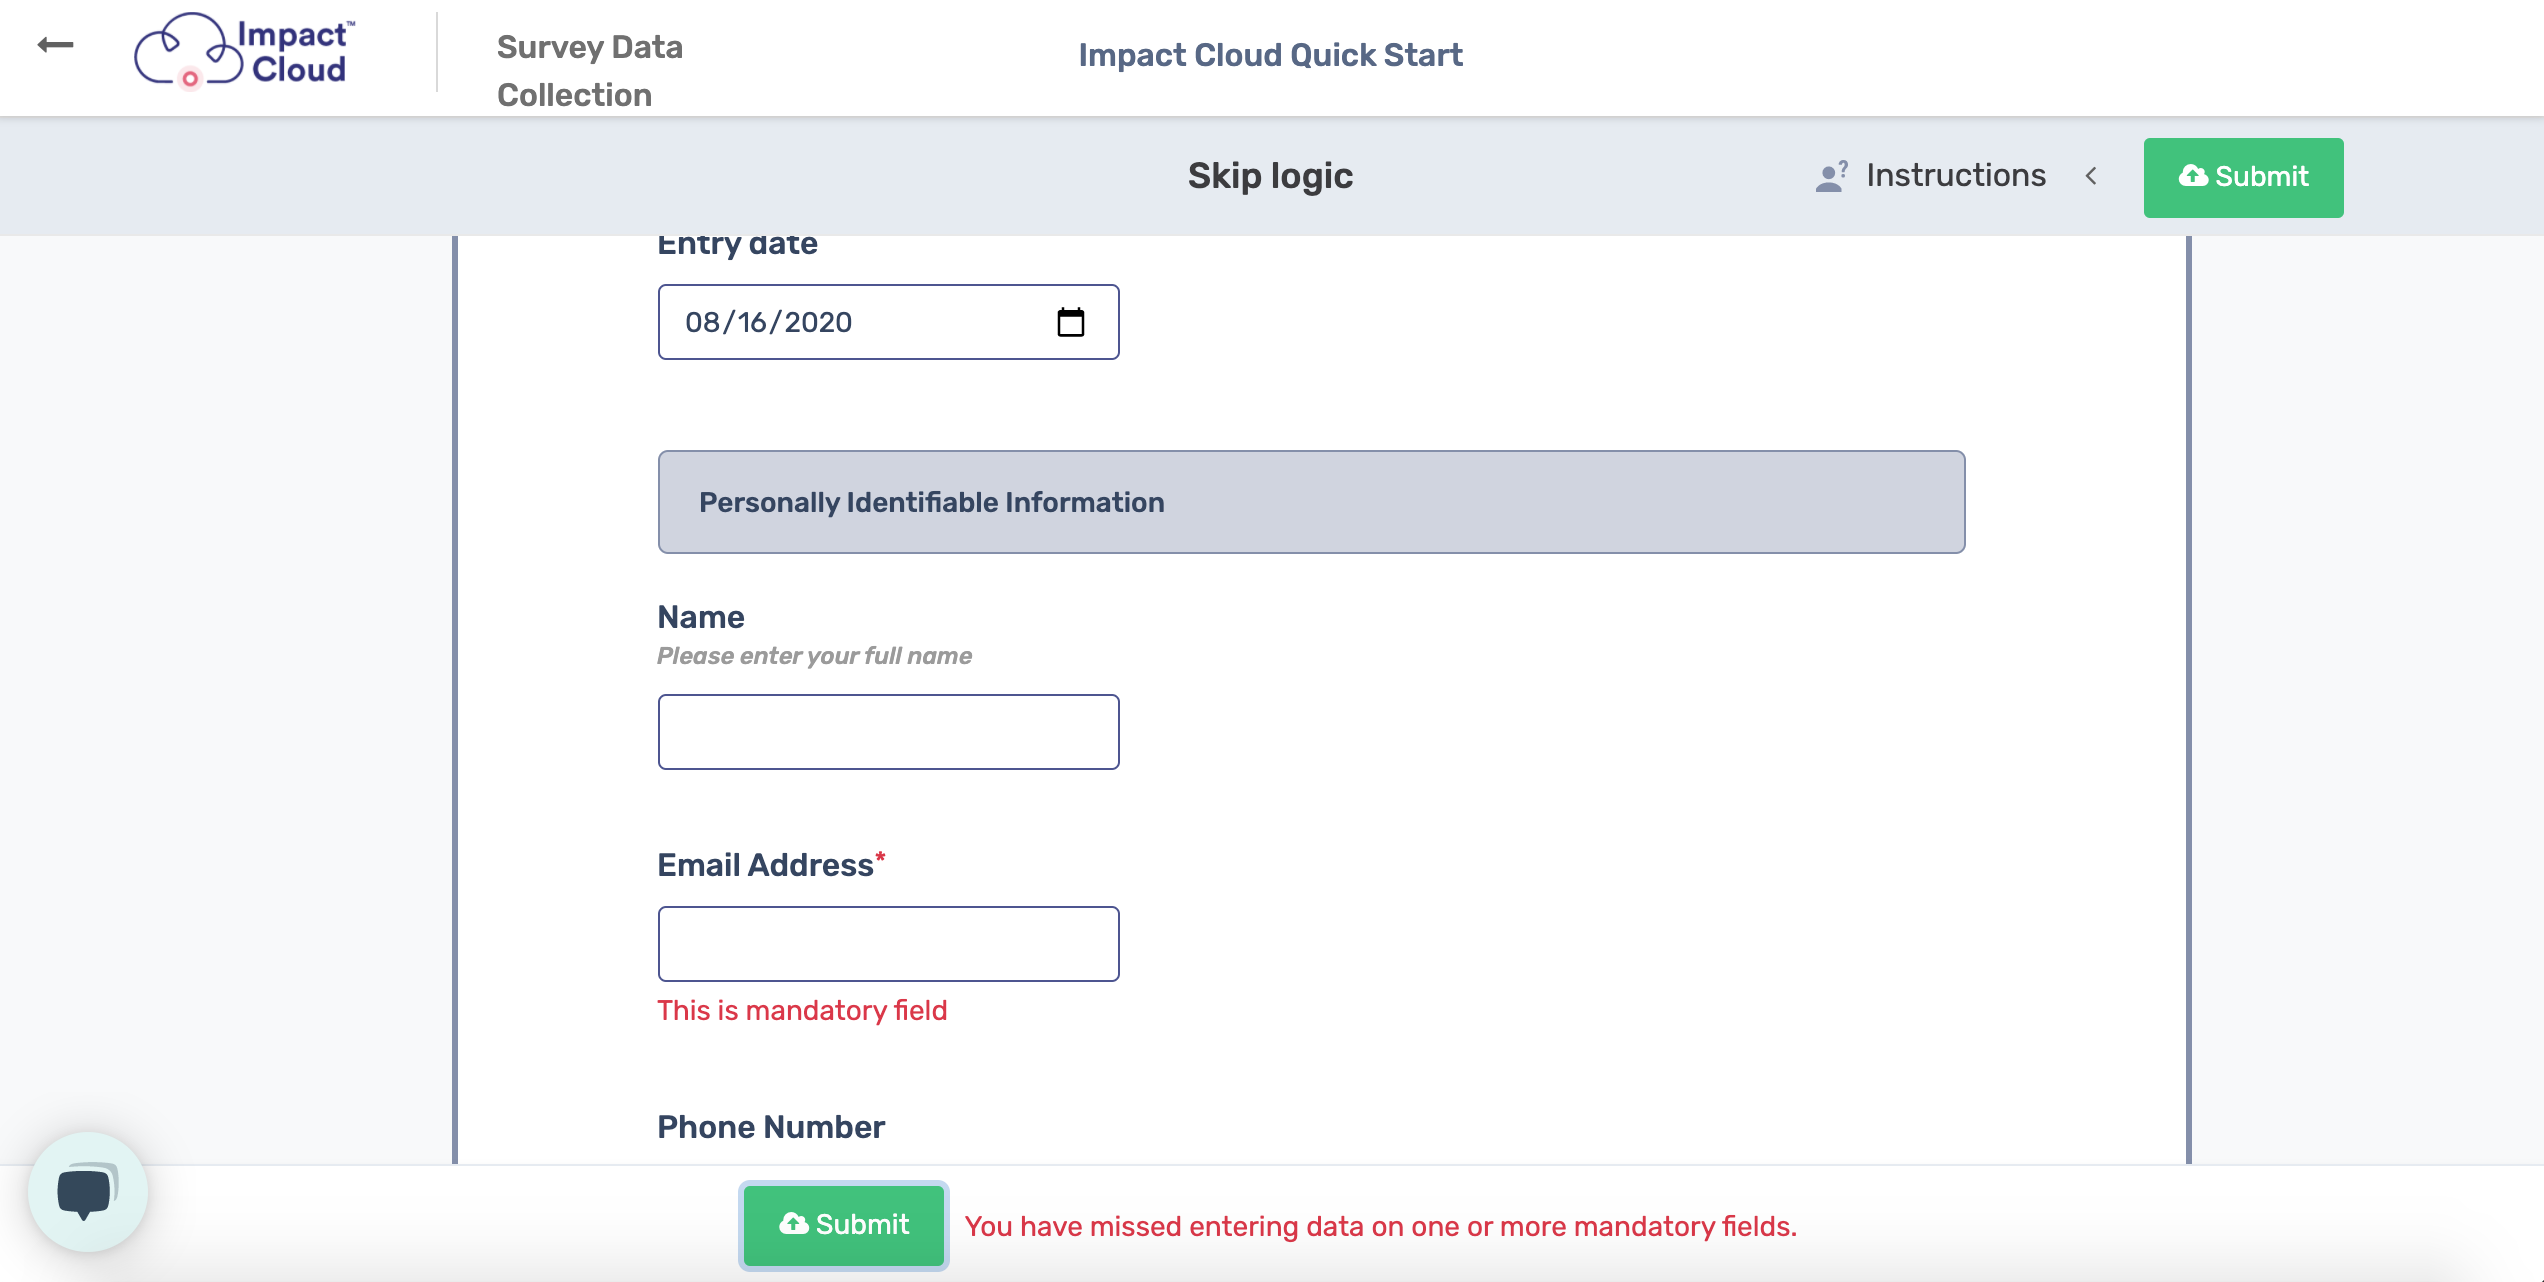The width and height of the screenshot is (2544, 1282).
Task: Click the Survey Data Collection title
Action: click(x=590, y=70)
